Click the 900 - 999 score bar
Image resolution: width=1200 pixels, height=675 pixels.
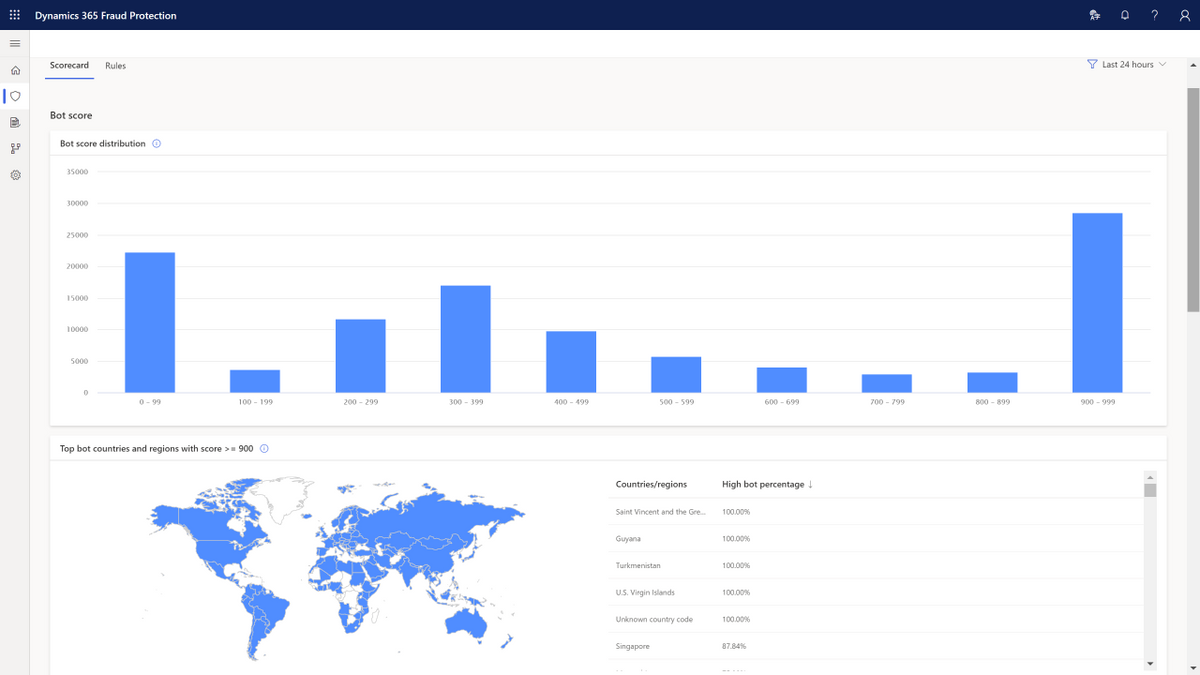(1097, 303)
